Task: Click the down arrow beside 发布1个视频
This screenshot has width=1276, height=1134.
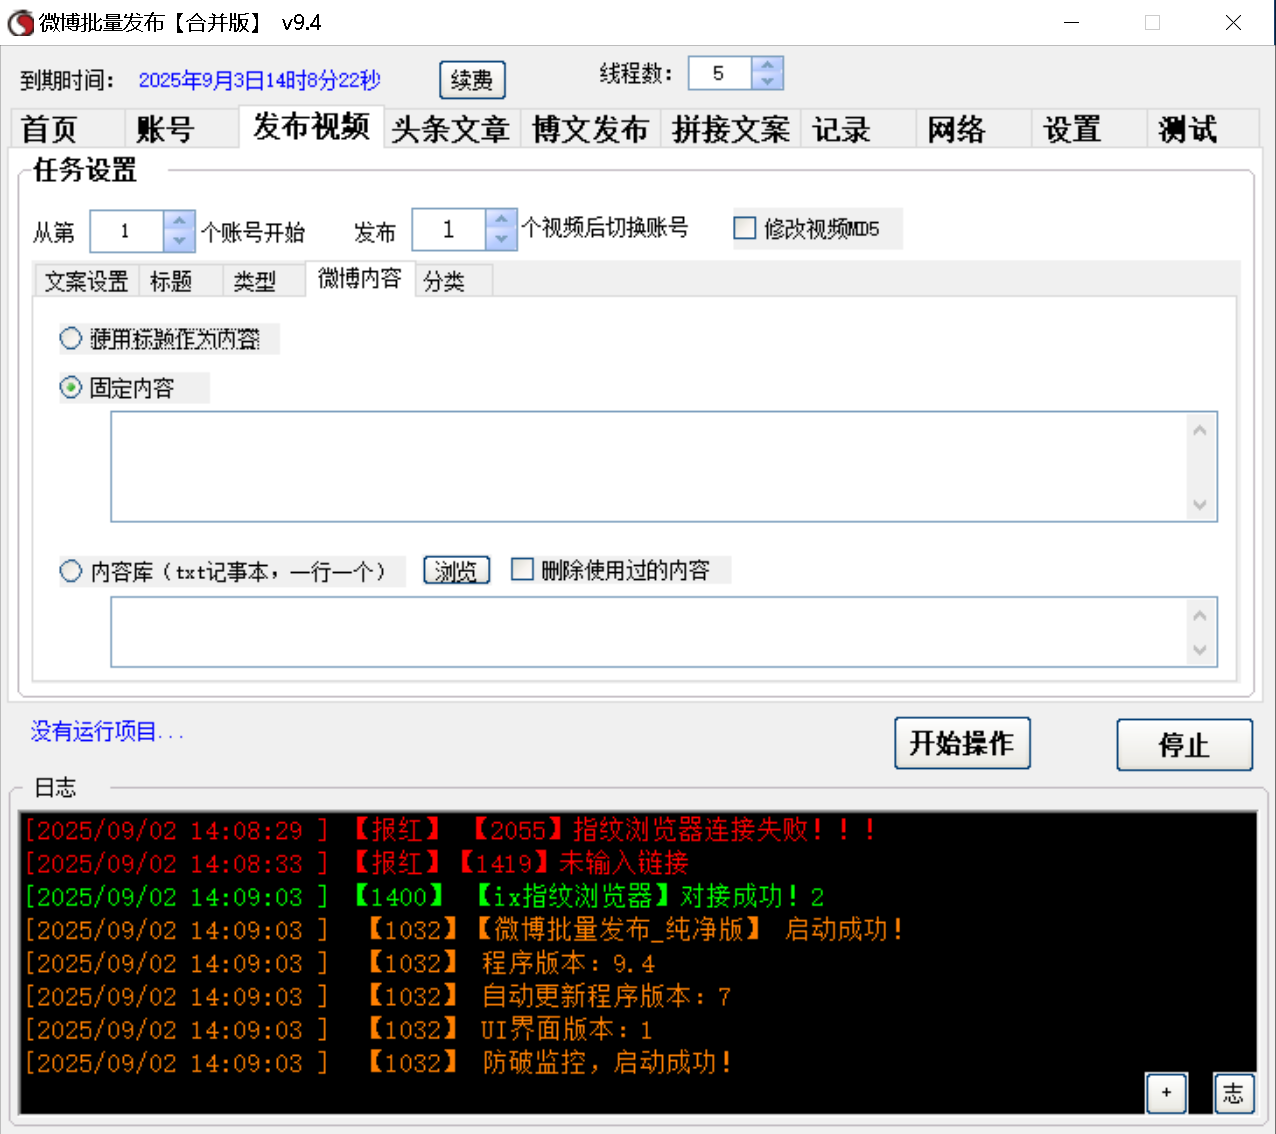Action: (x=500, y=238)
